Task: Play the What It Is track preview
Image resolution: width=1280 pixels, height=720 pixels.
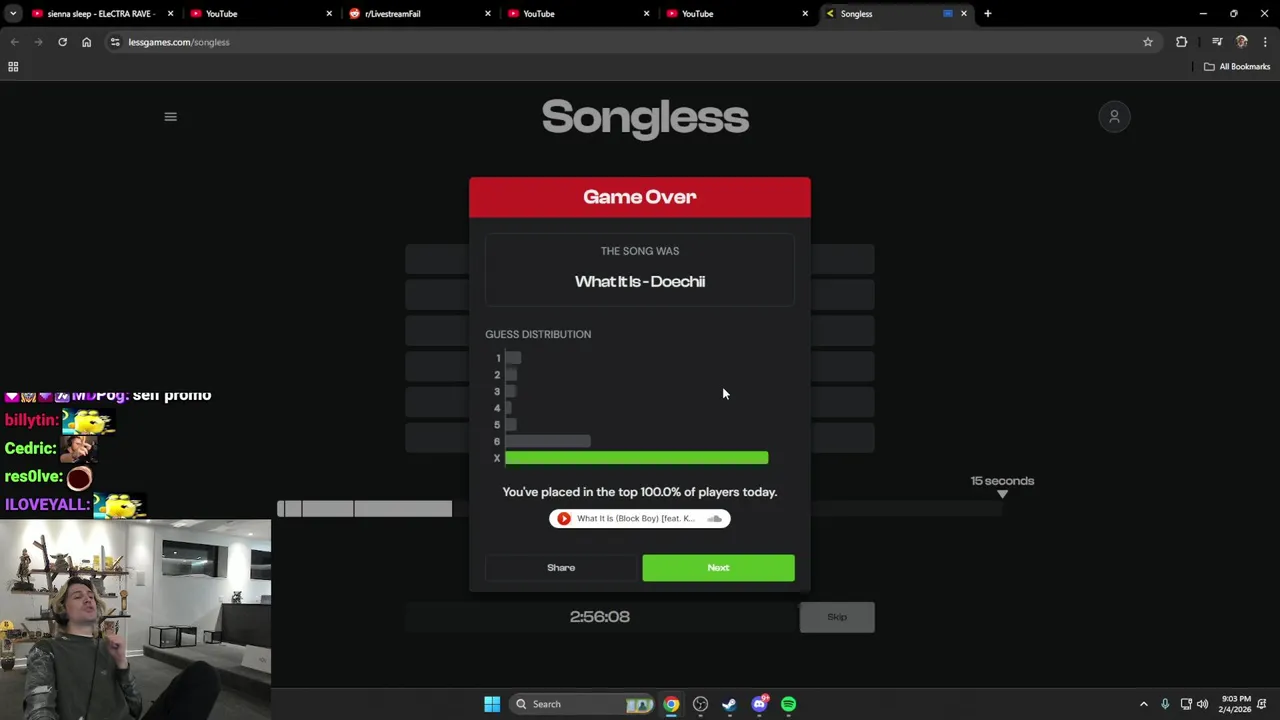Action: click(x=564, y=518)
